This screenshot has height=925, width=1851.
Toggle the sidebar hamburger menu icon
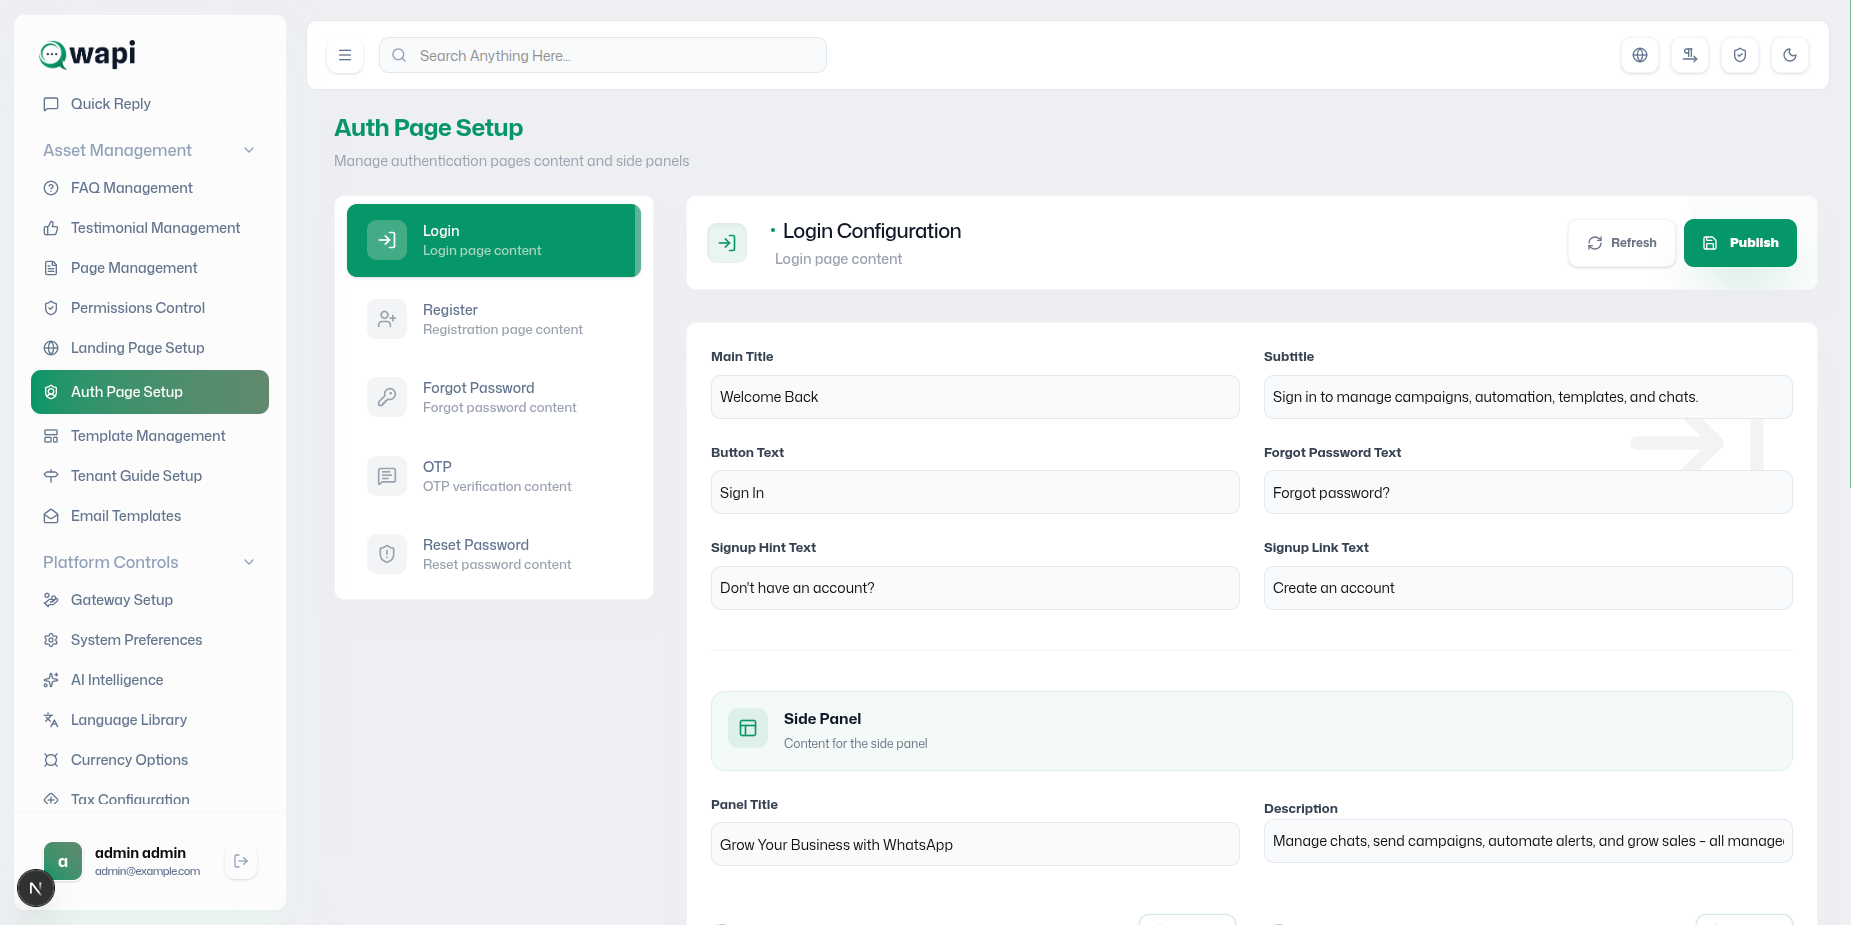click(345, 55)
